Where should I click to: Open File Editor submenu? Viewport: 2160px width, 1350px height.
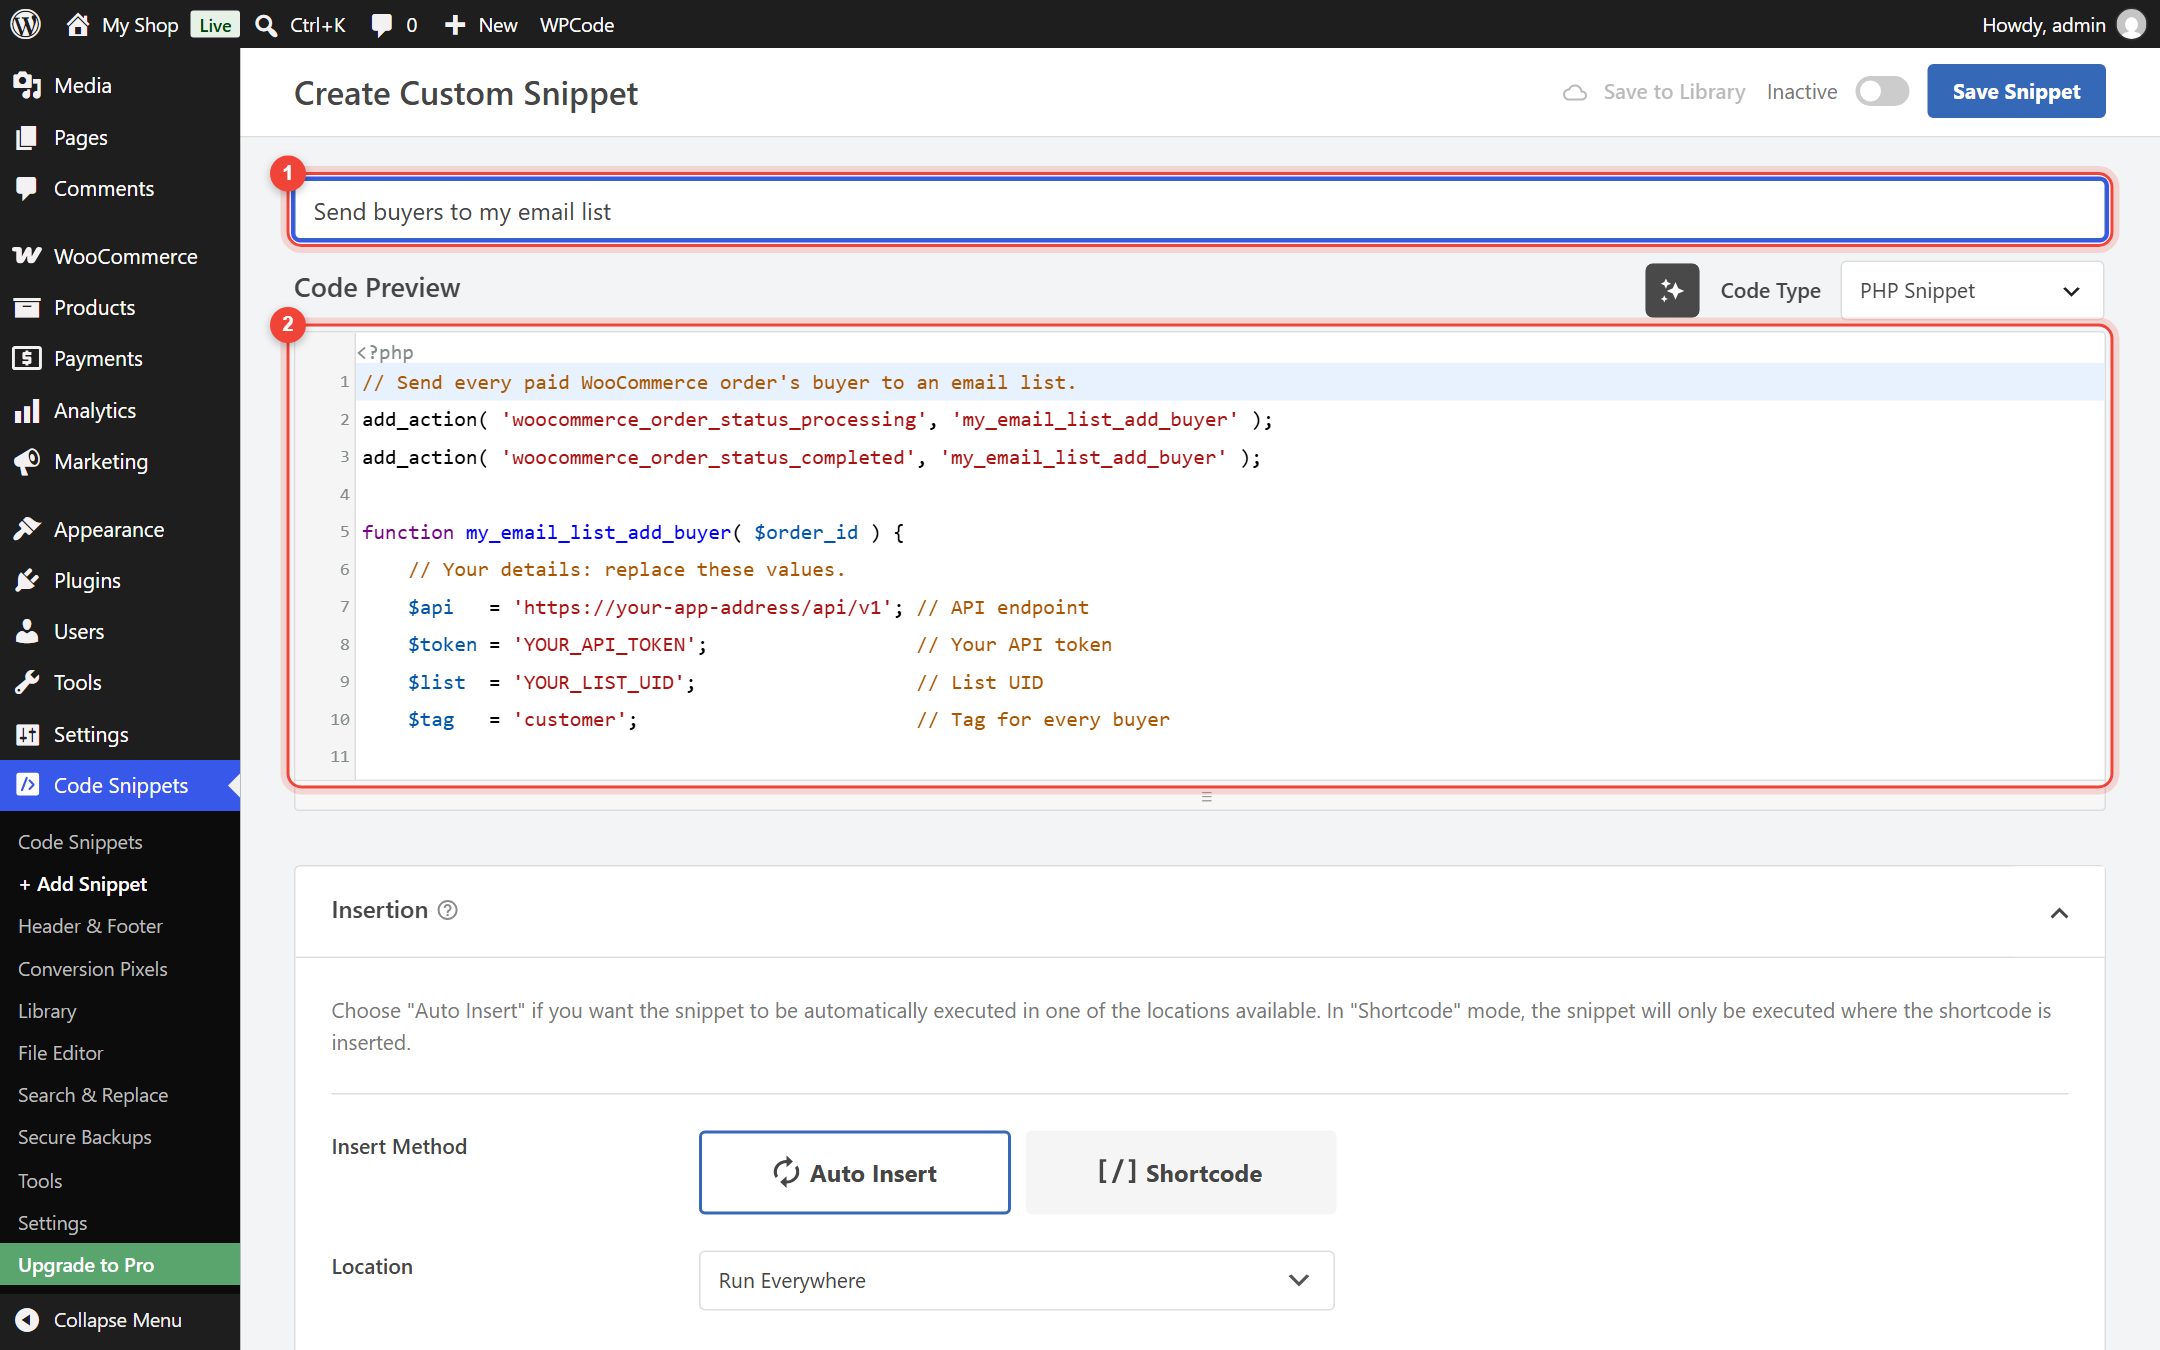60,1052
